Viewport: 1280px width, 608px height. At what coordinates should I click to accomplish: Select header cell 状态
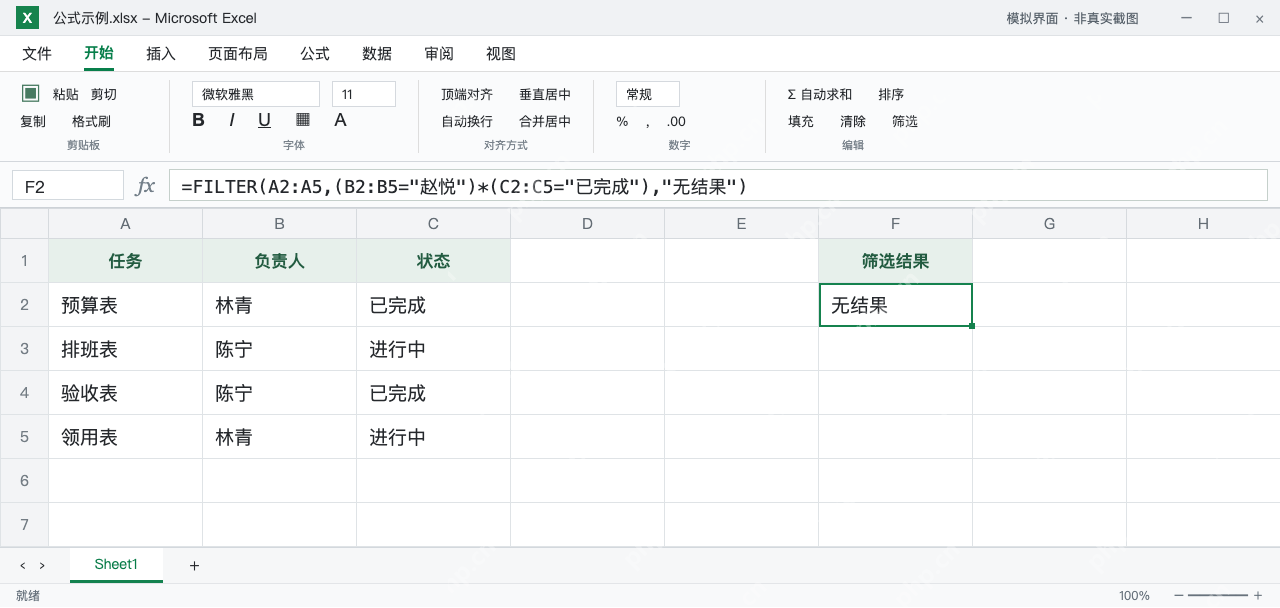[x=434, y=261]
